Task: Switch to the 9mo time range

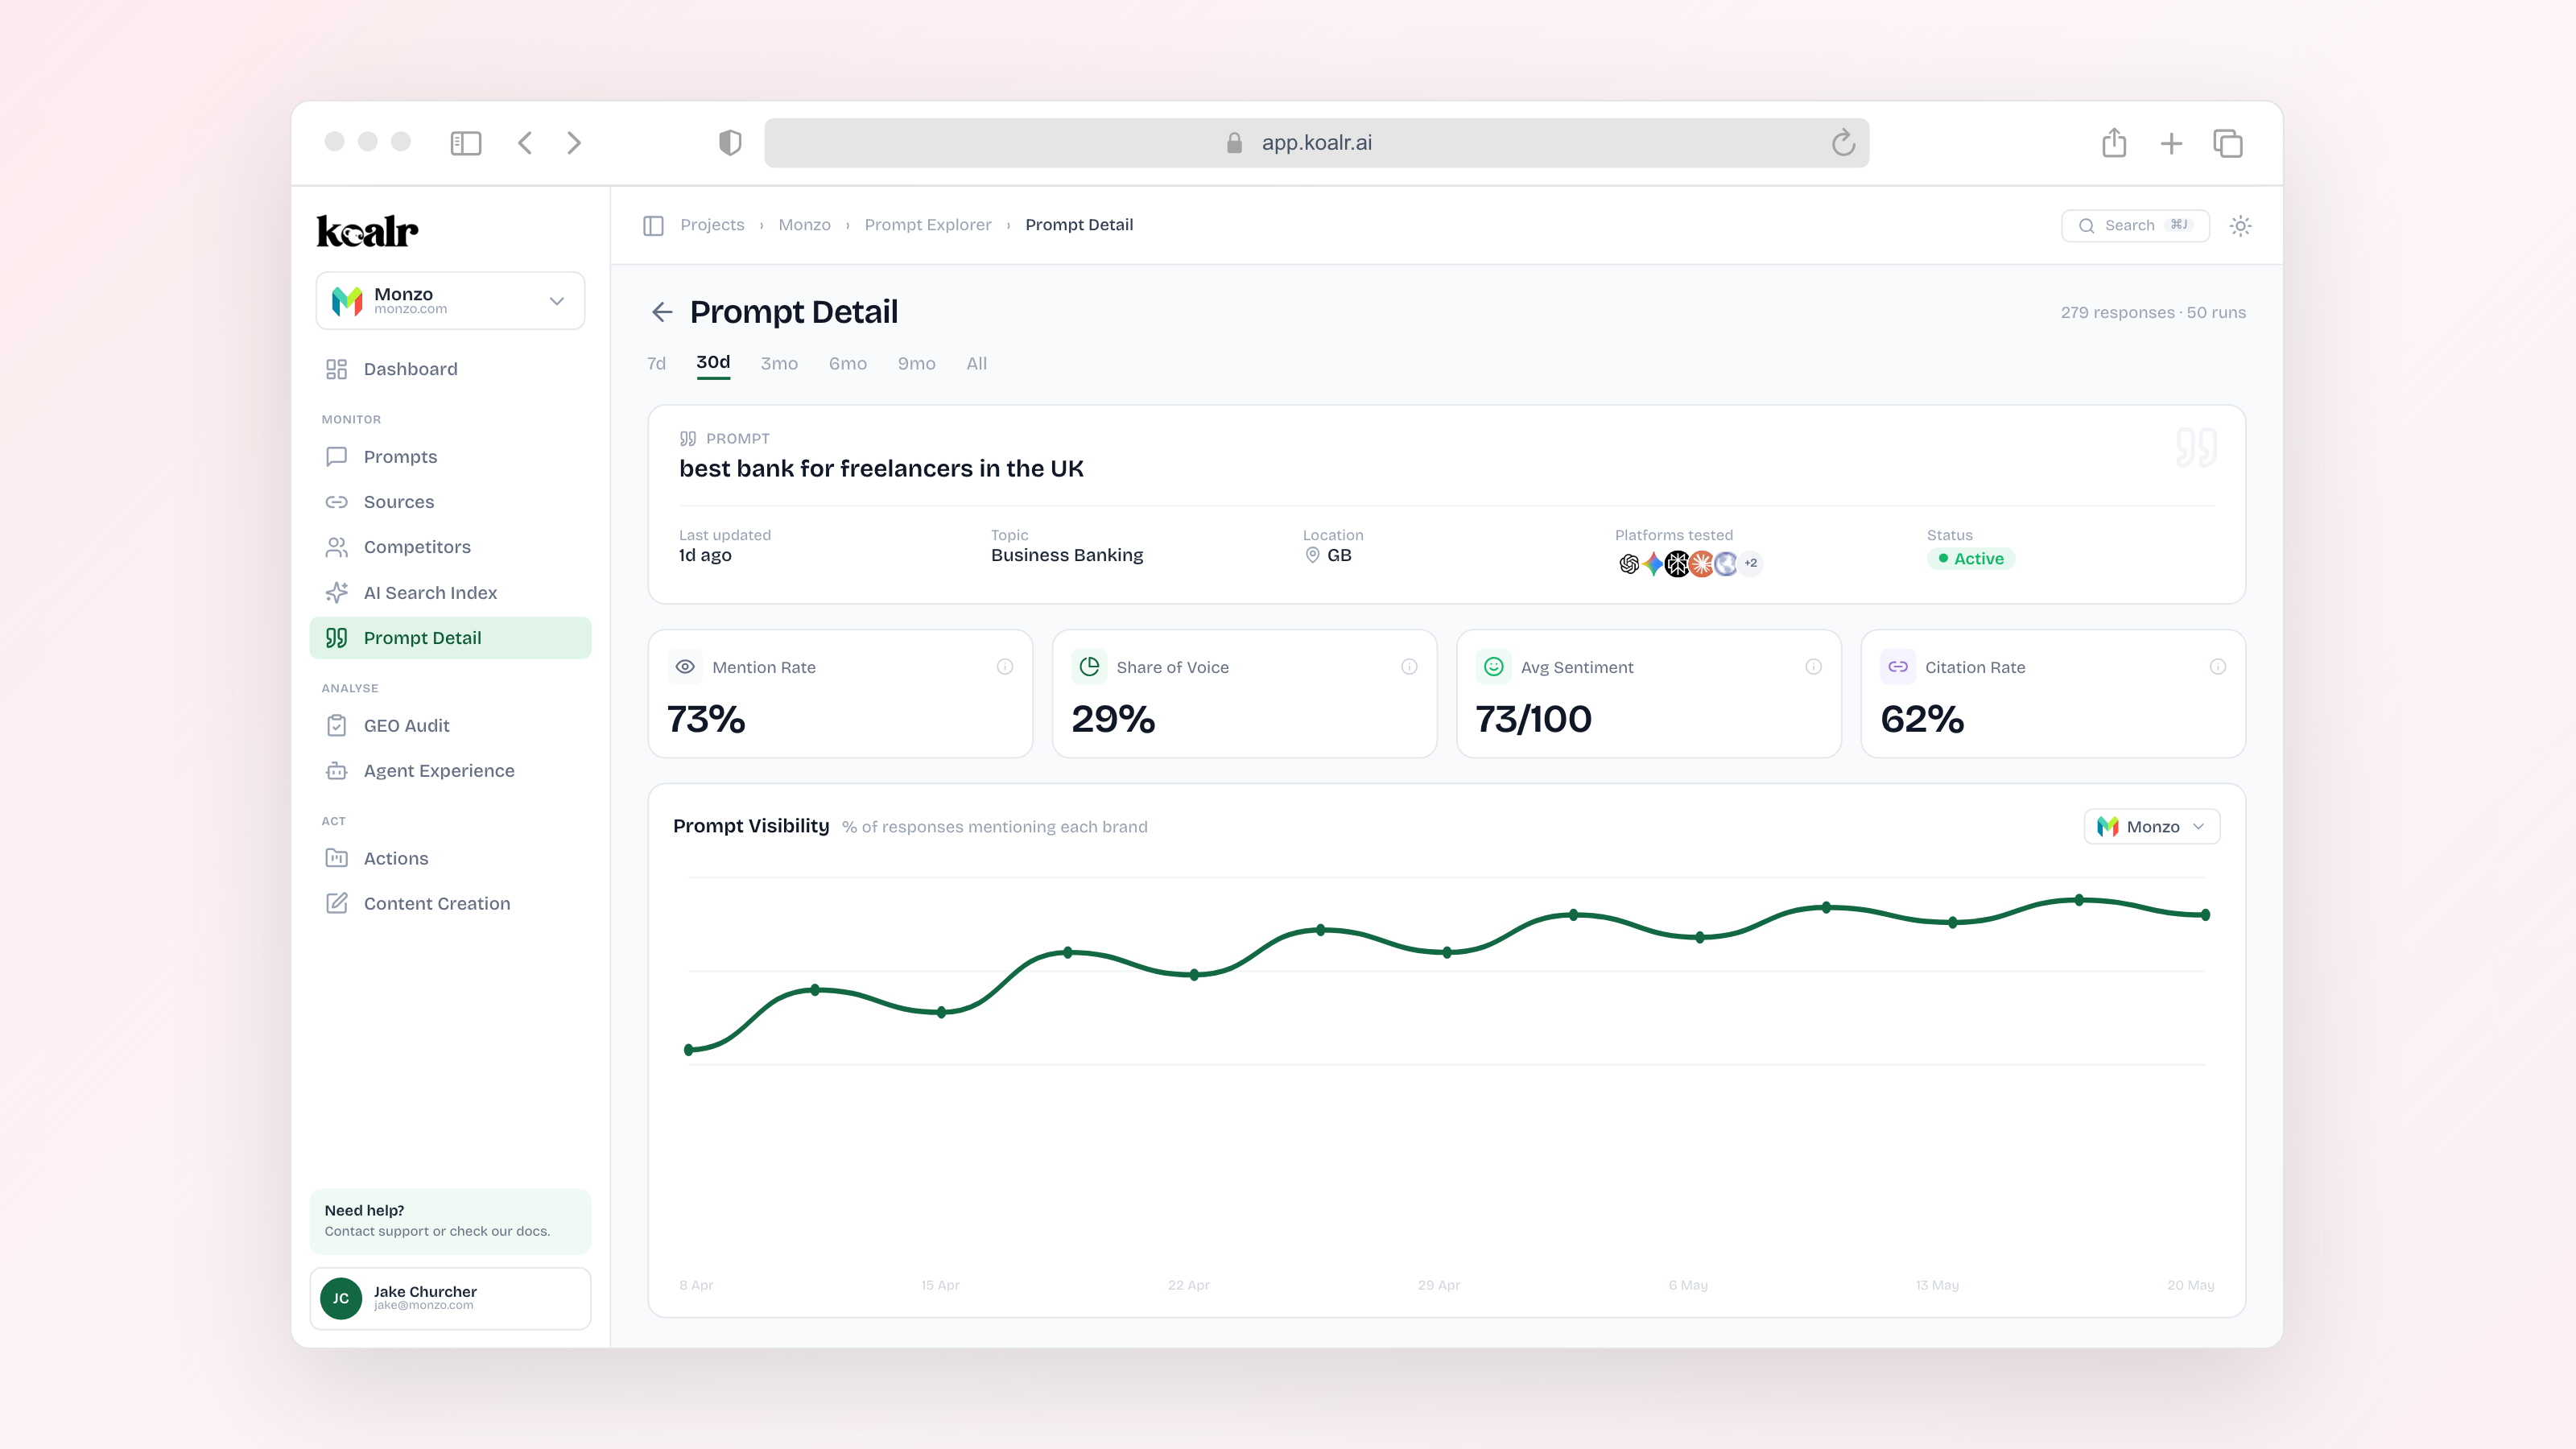Action: pyautogui.click(x=917, y=364)
